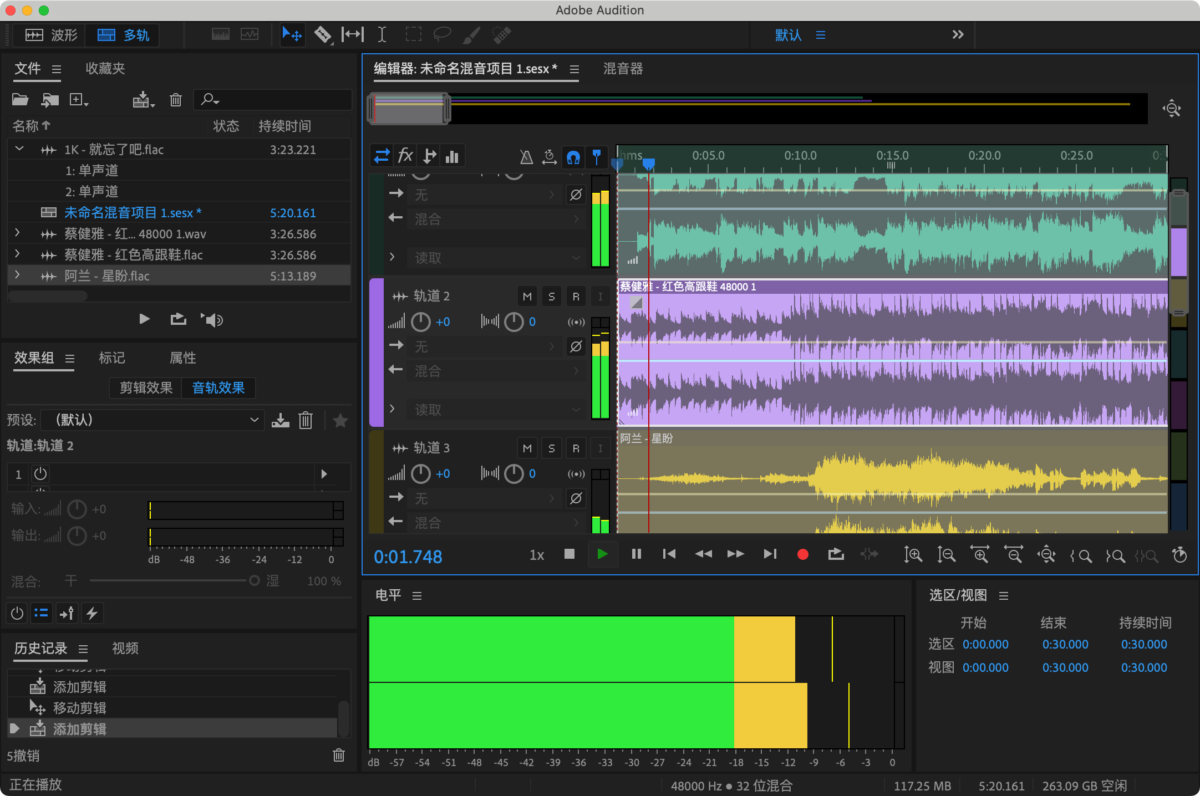Image resolution: width=1200 pixels, height=796 pixels.
Task: Open 轨道 2 automation mode dropdown 读取
Action: click(498, 410)
